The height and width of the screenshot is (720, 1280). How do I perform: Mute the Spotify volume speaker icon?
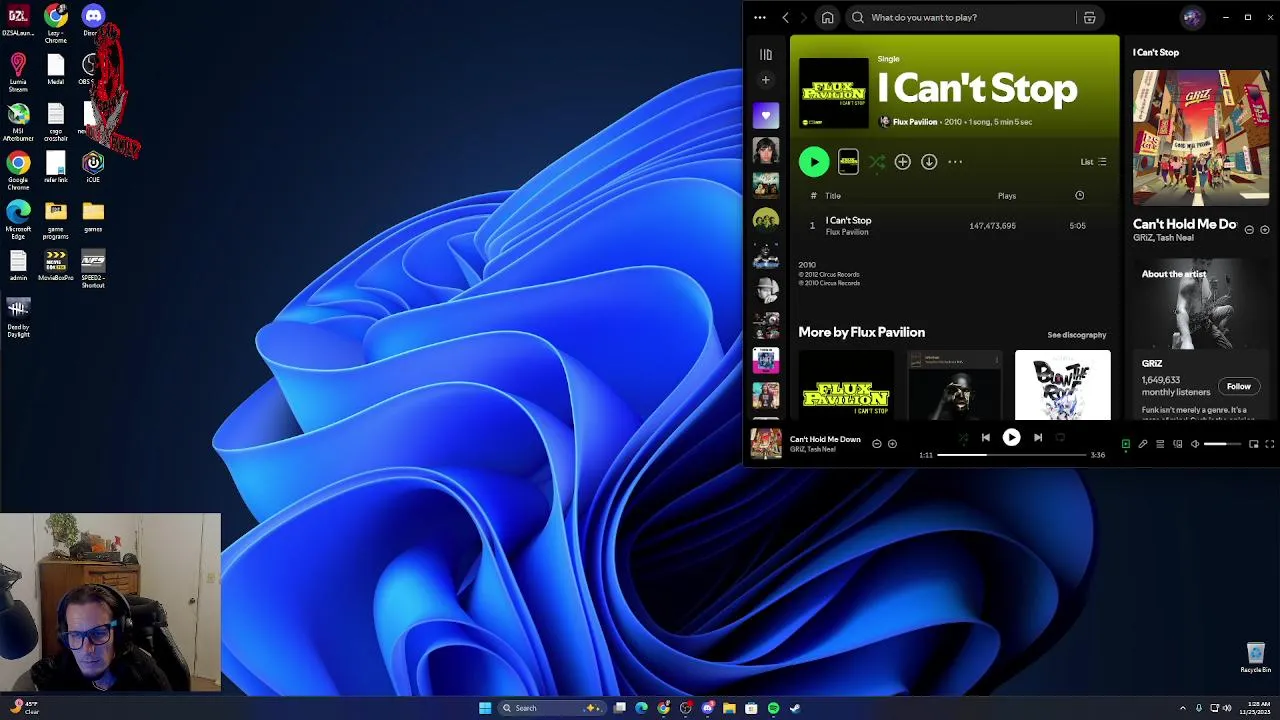tap(1195, 444)
